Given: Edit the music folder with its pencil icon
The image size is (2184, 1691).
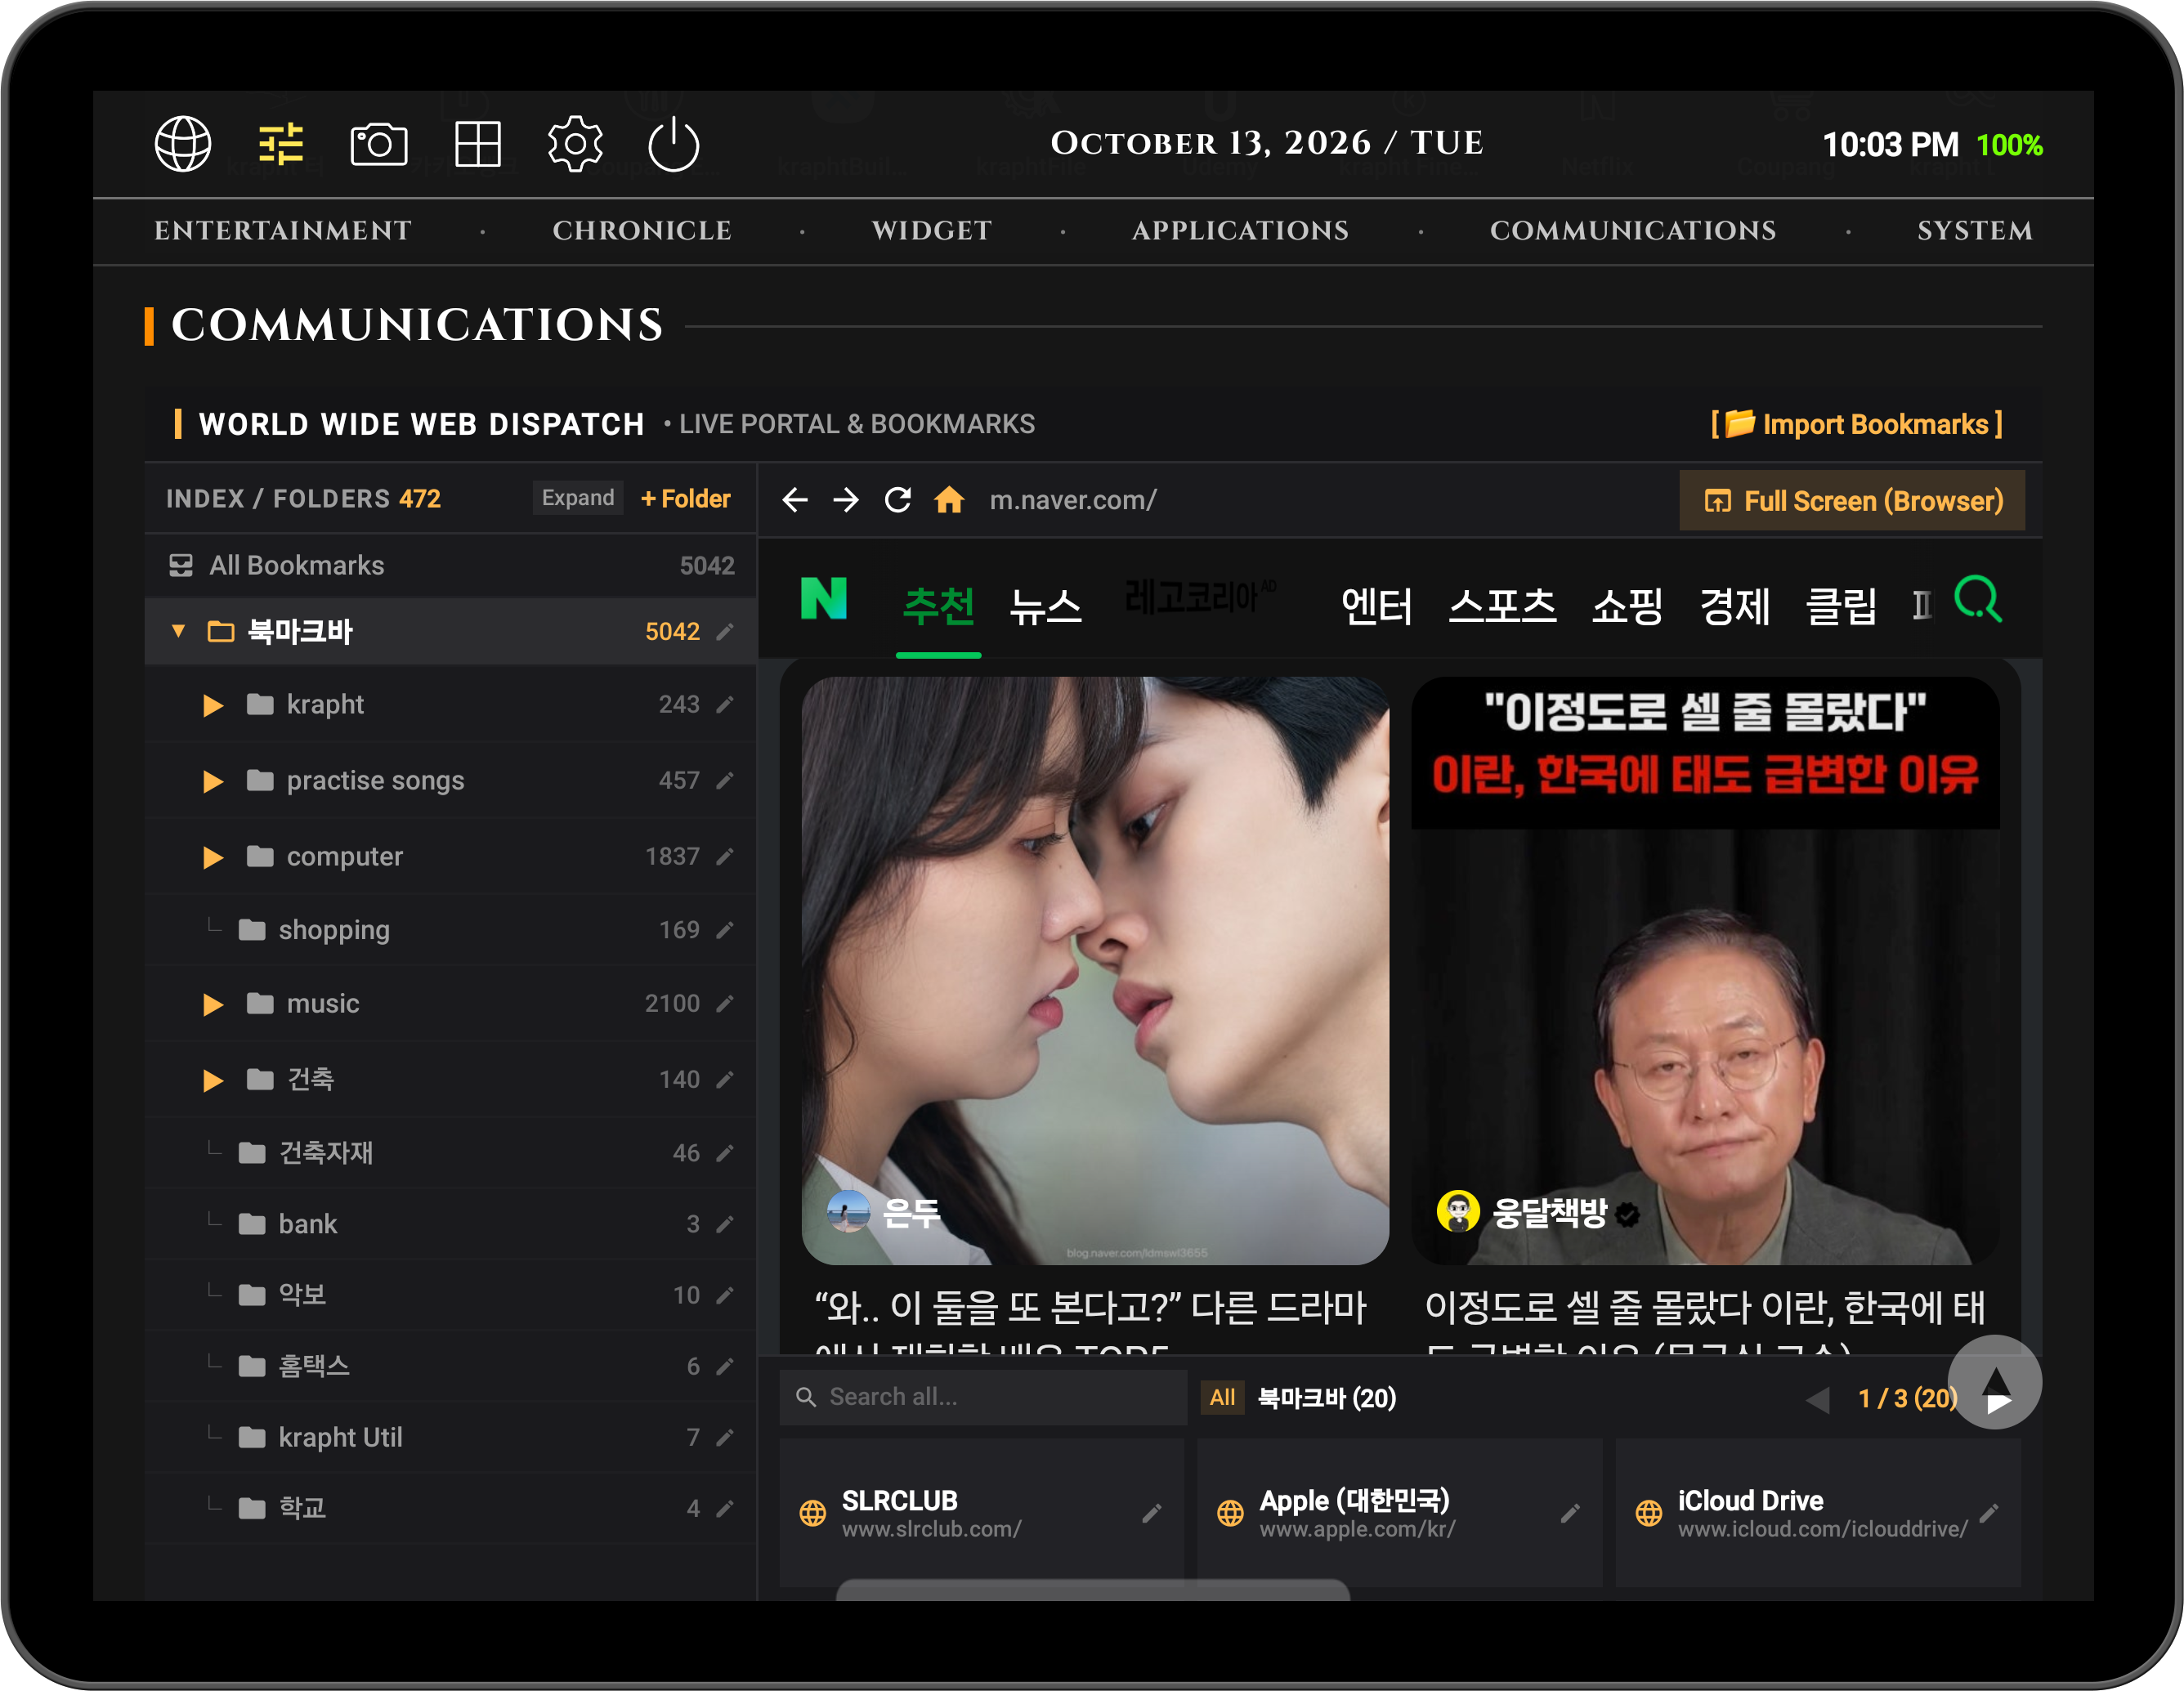Looking at the screenshot, I should click(725, 1004).
